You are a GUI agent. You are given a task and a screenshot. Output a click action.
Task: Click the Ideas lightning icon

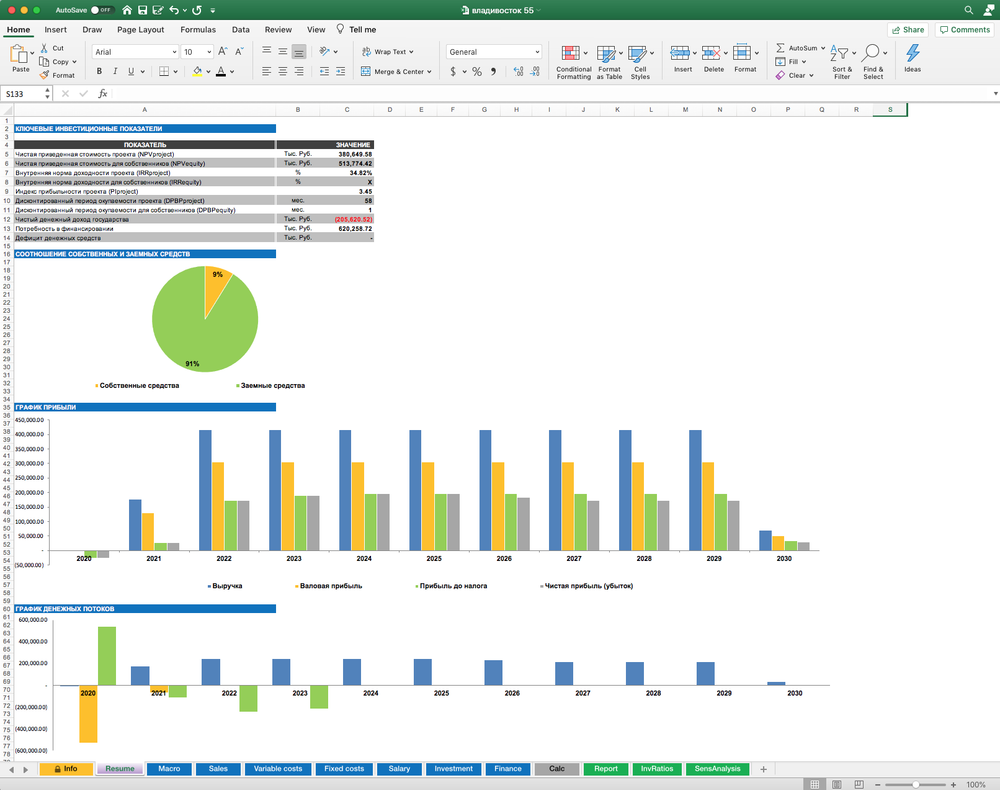point(912,54)
